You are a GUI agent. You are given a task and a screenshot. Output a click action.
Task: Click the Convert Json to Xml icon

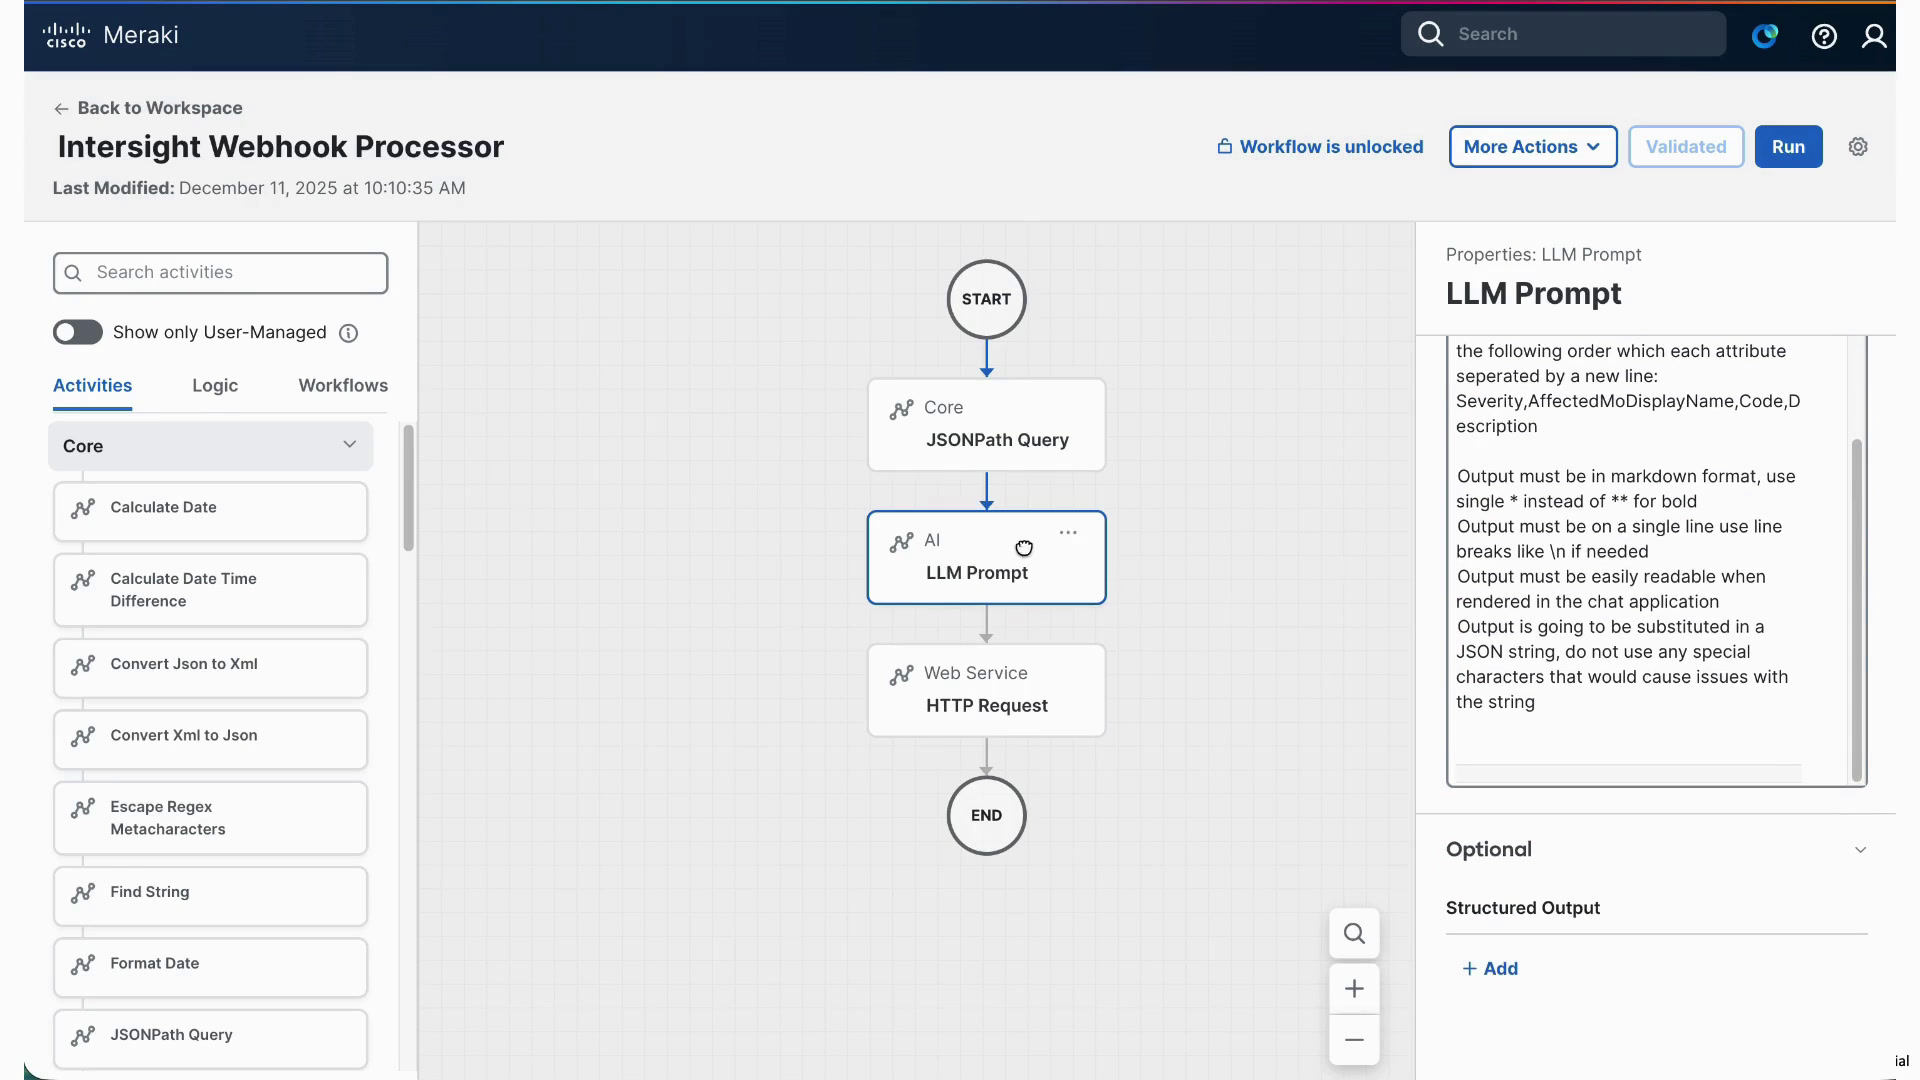click(x=83, y=665)
